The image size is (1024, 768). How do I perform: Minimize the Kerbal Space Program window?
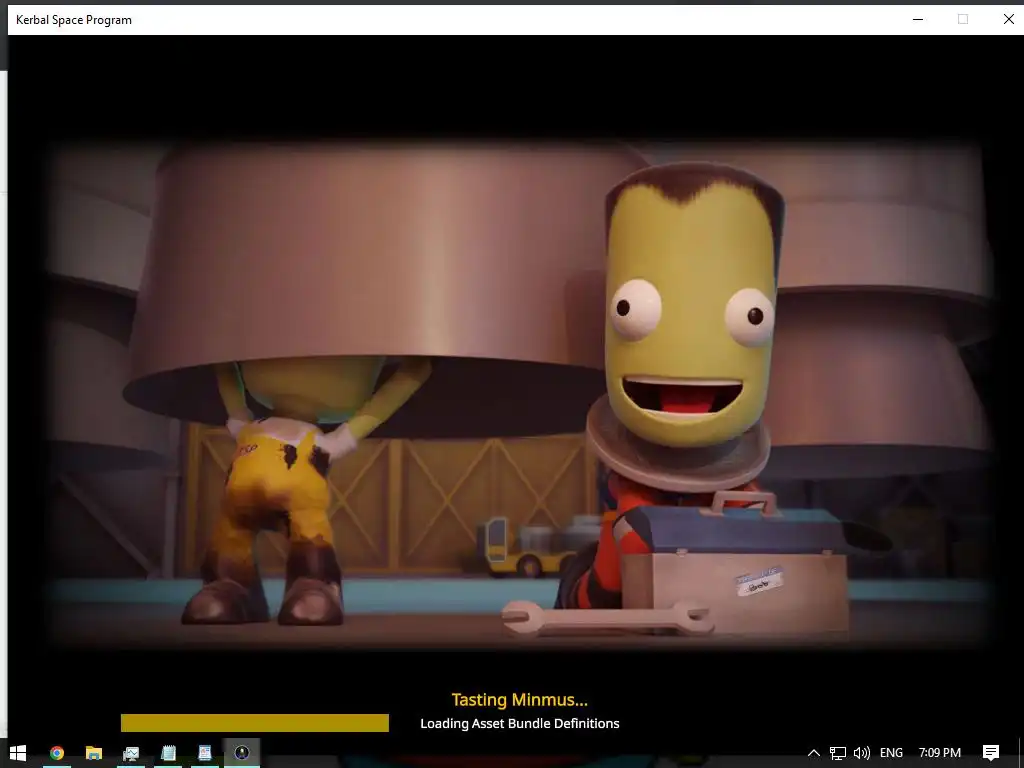[x=918, y=20]
